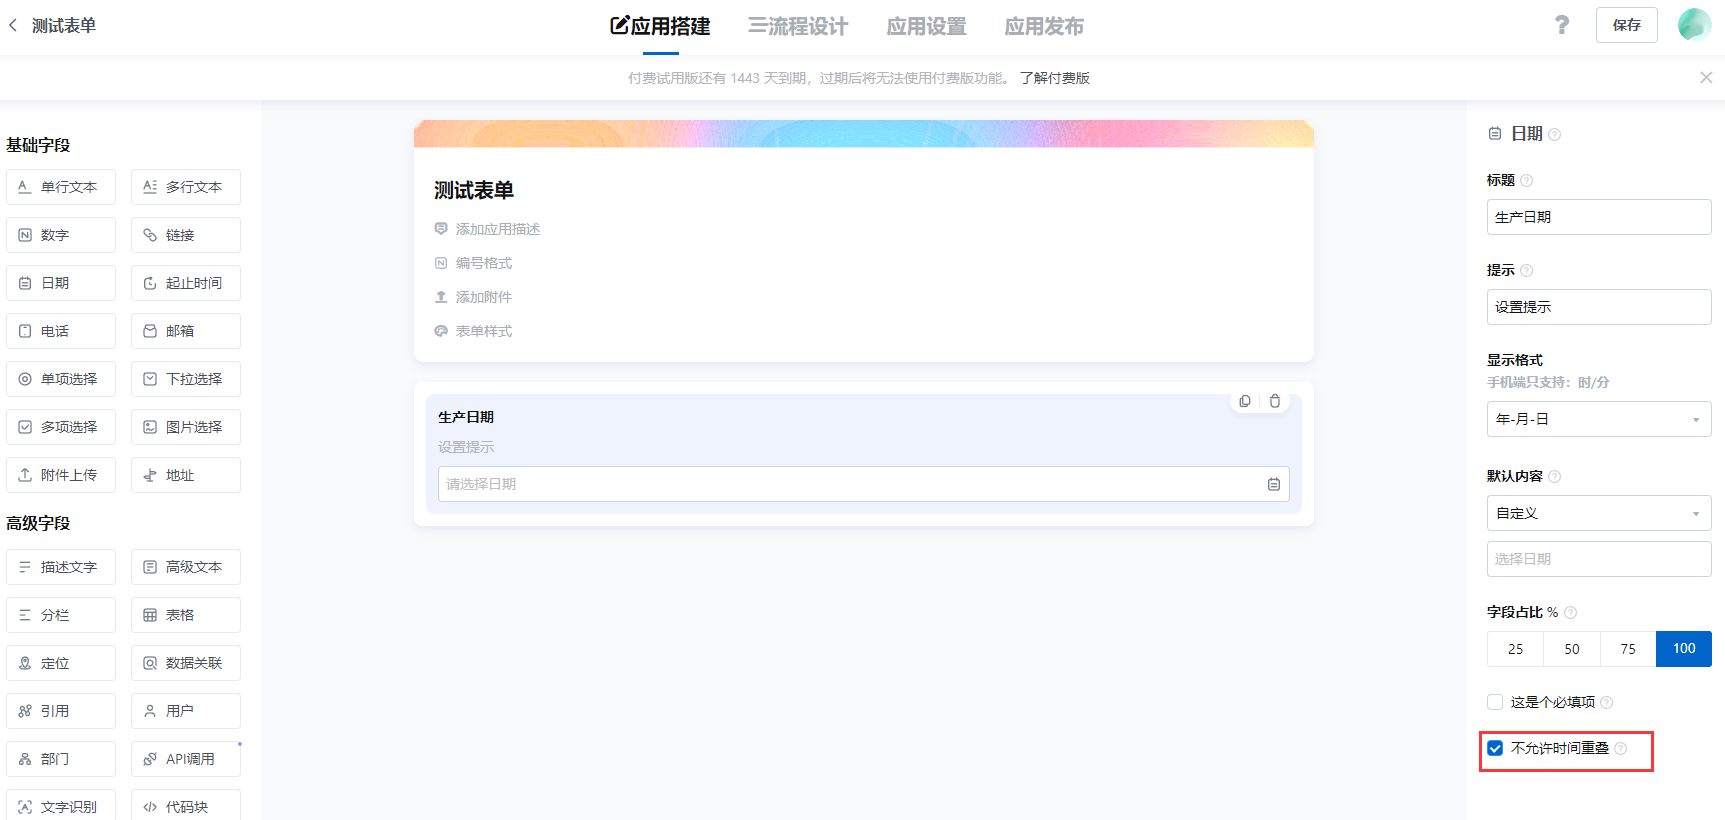Open 了解付费版 link
The image size is (1725, 820).
(1055, 78)
